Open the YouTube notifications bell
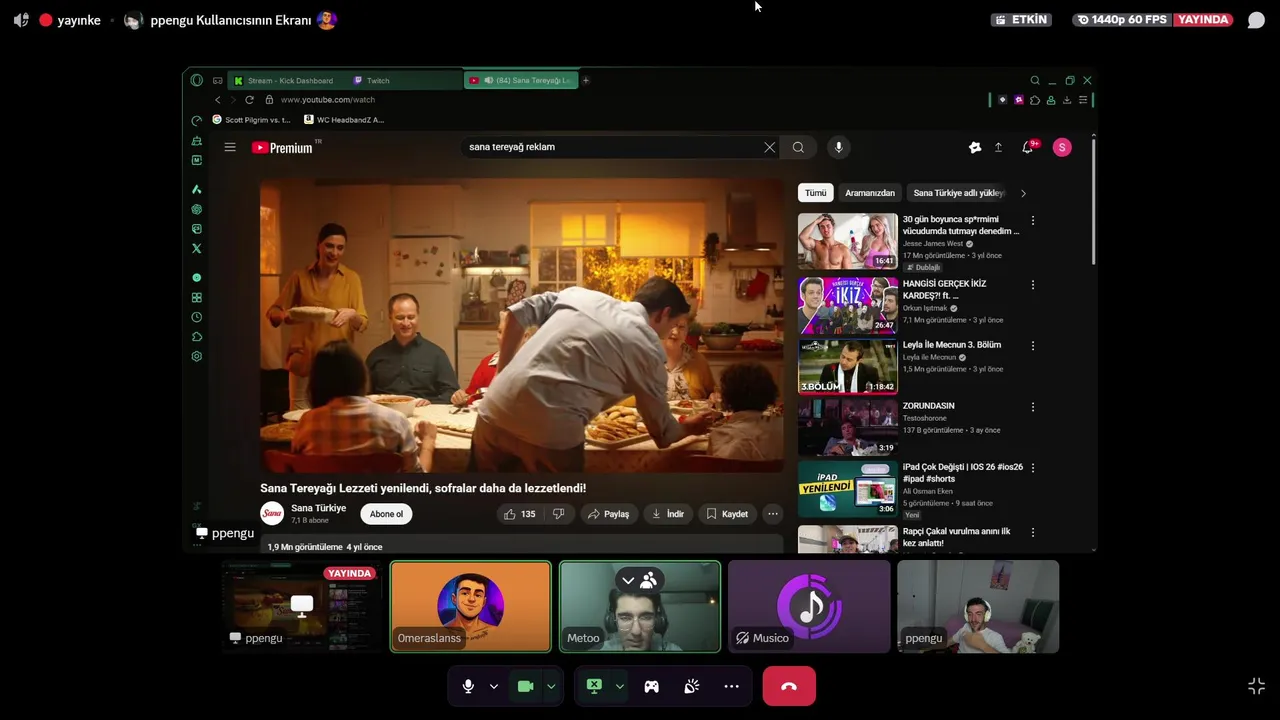1280x720 pixels. click(1028, 147)
